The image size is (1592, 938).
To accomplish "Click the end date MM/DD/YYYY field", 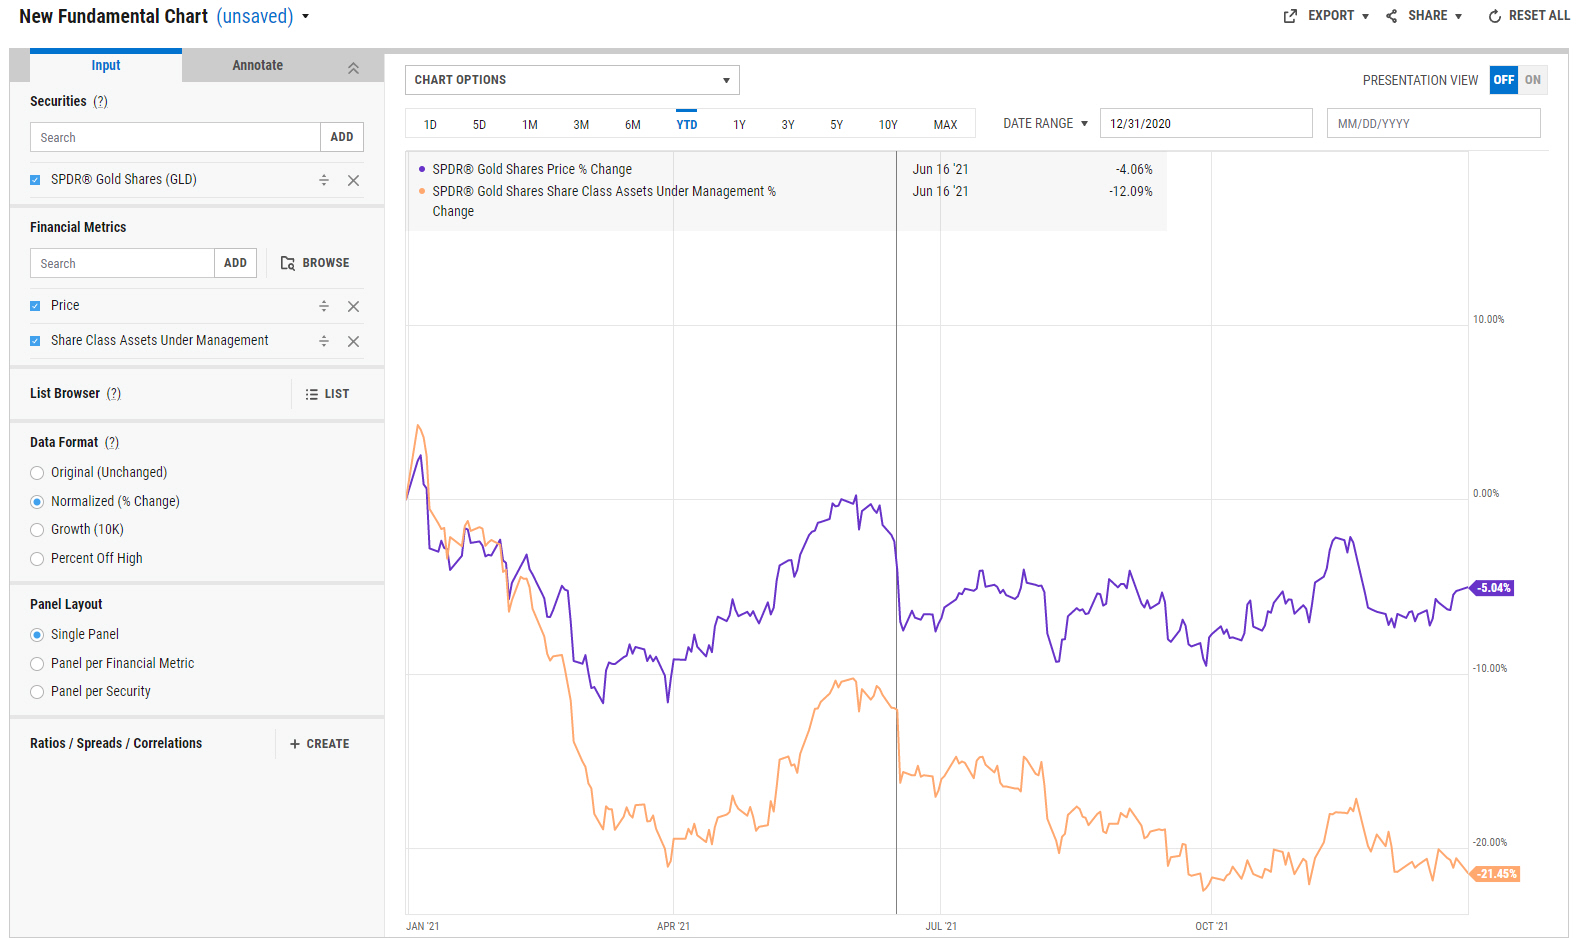I will pyautogui.click(x=1433, y=123).
